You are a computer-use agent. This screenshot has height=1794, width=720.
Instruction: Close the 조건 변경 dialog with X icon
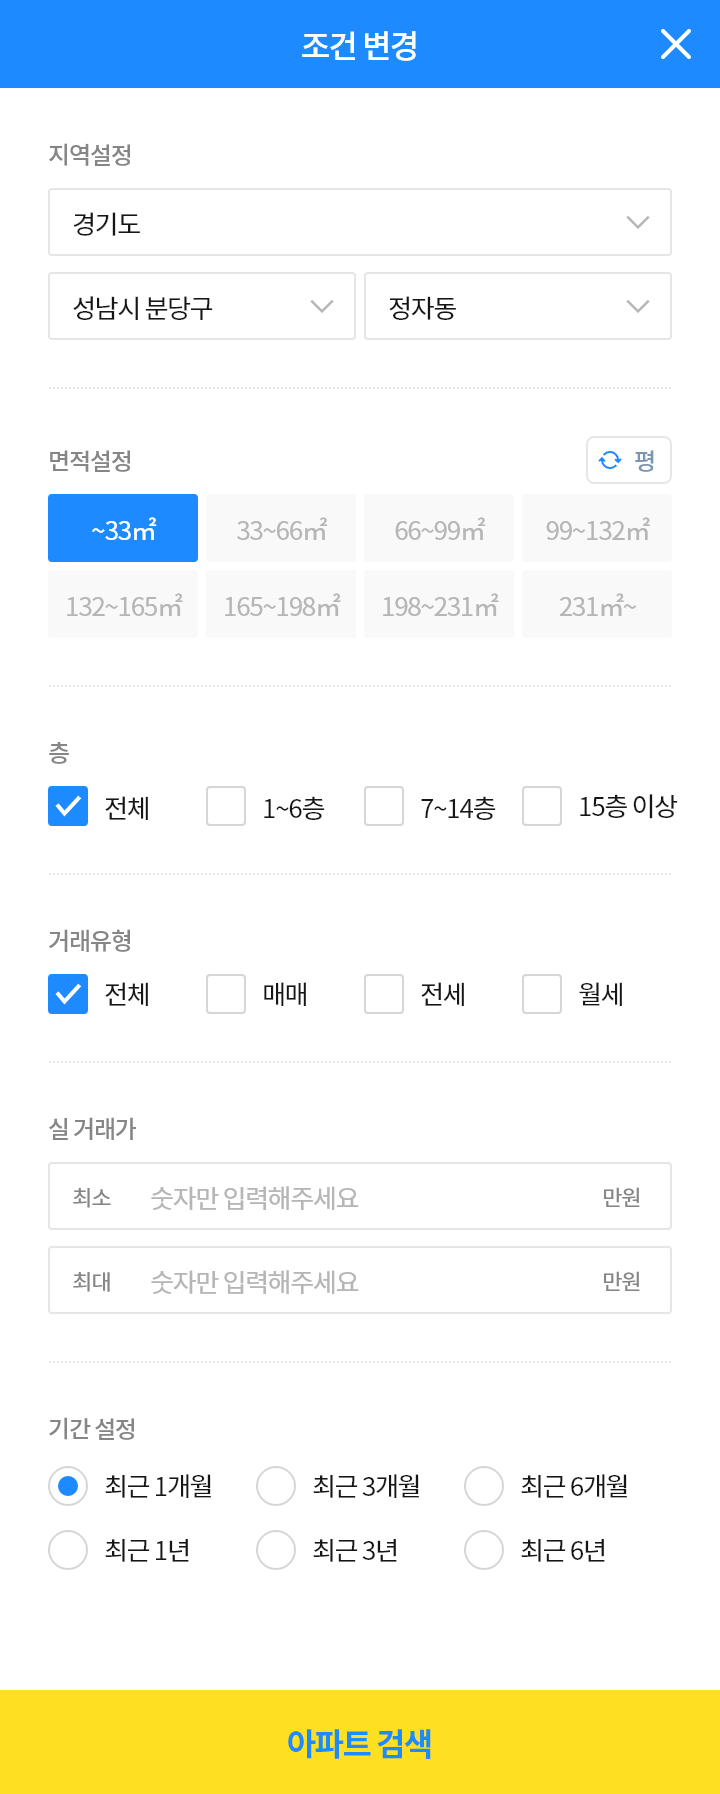point(676,44)
